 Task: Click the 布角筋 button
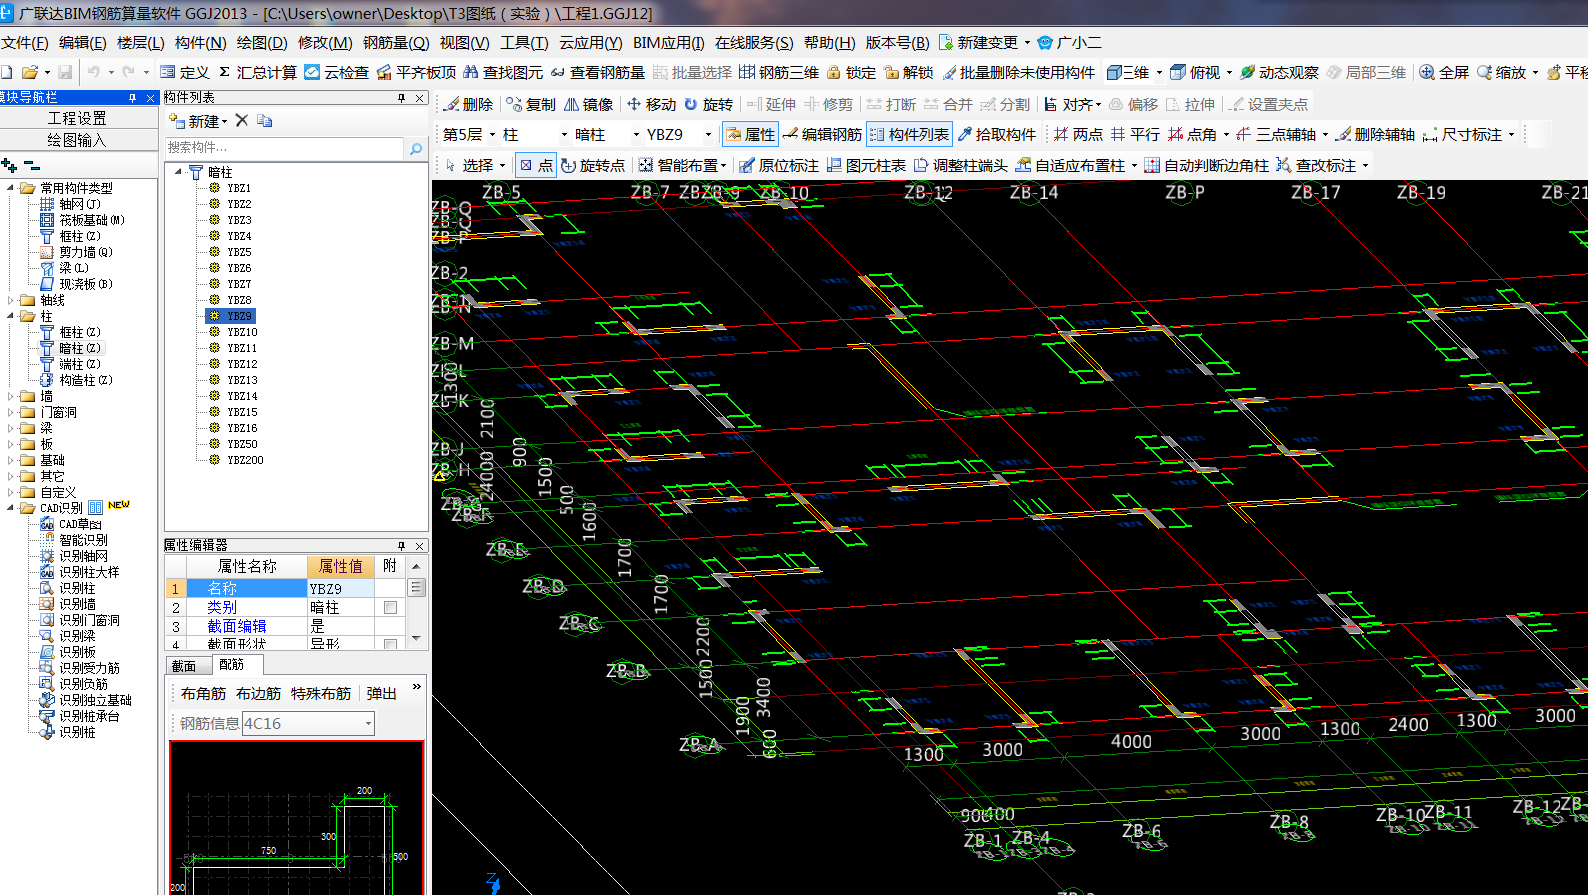click(203, 693)
